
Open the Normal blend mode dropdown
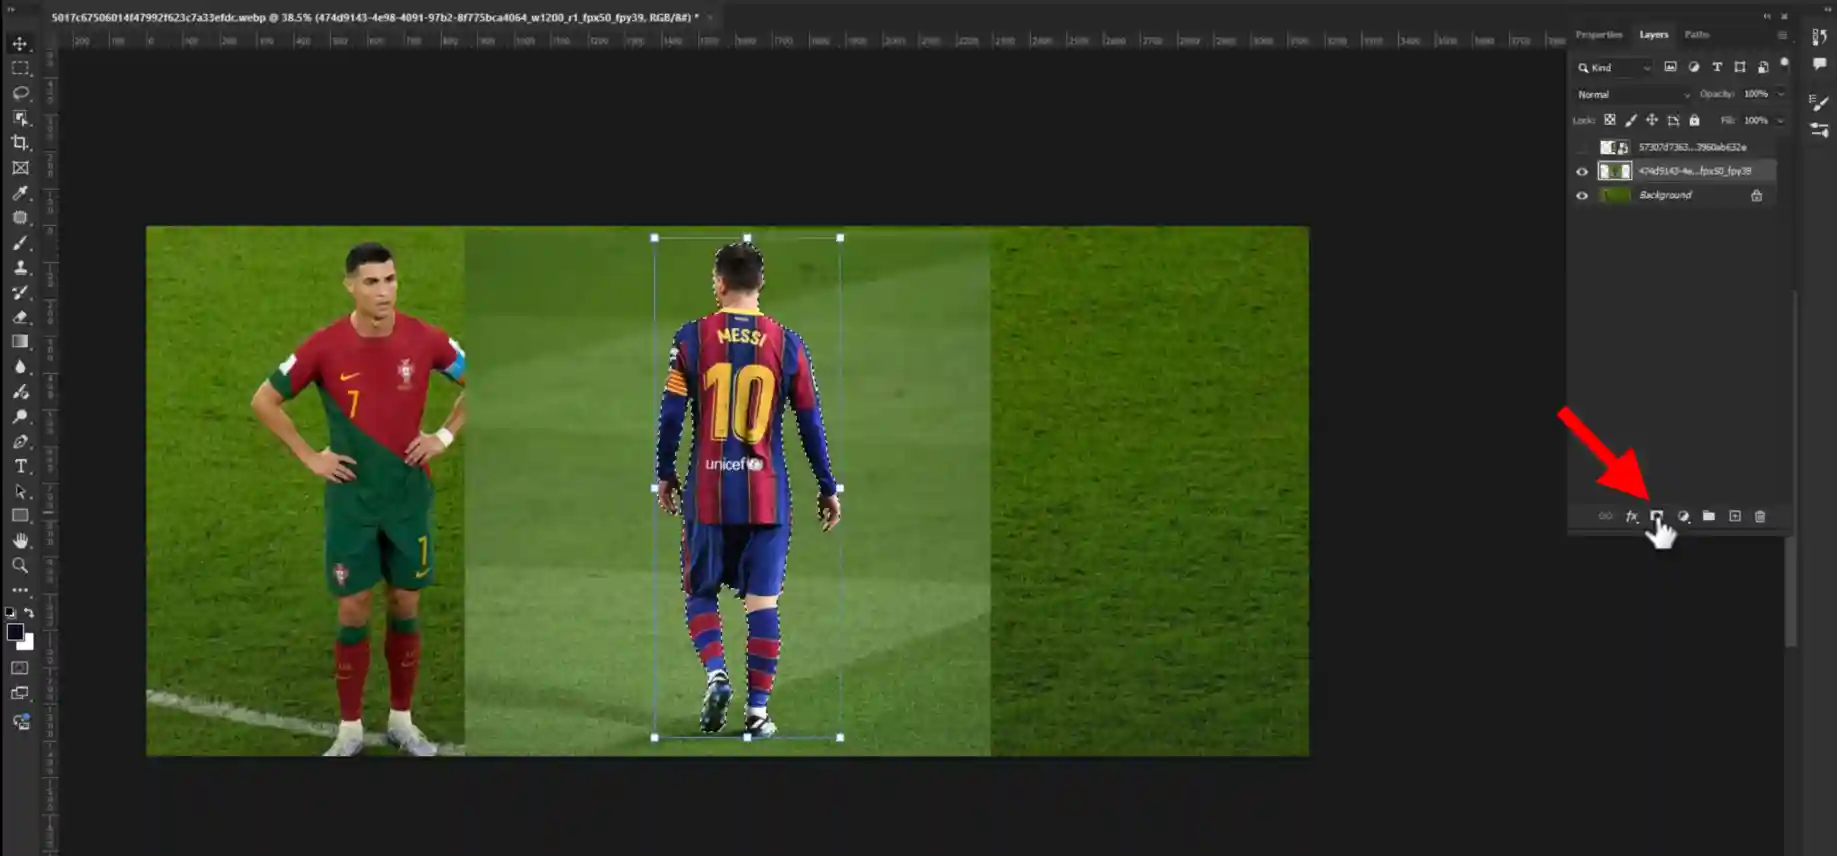coord(1632,95)
